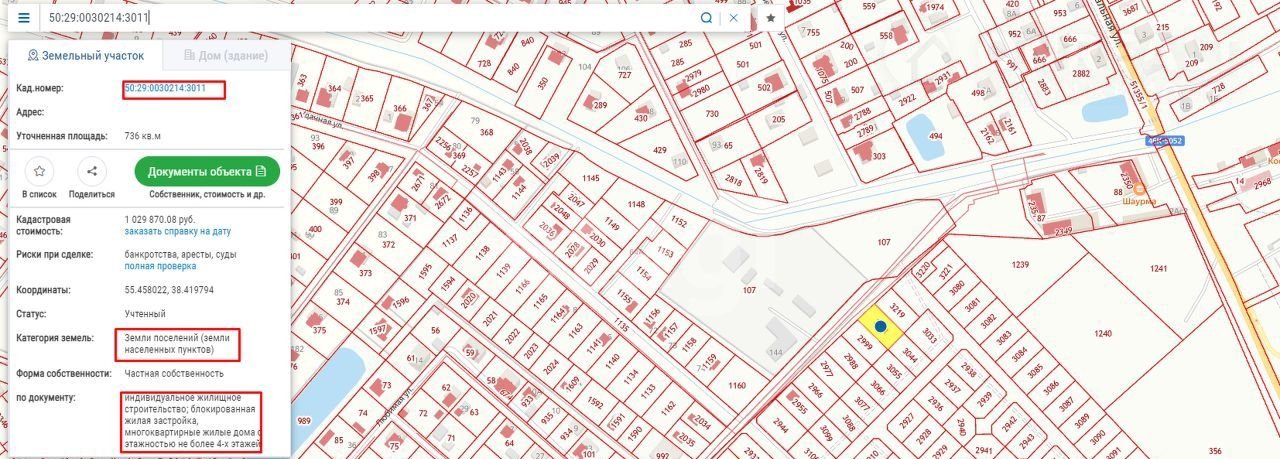Click the заказать справку на дату link

[178, 231]
